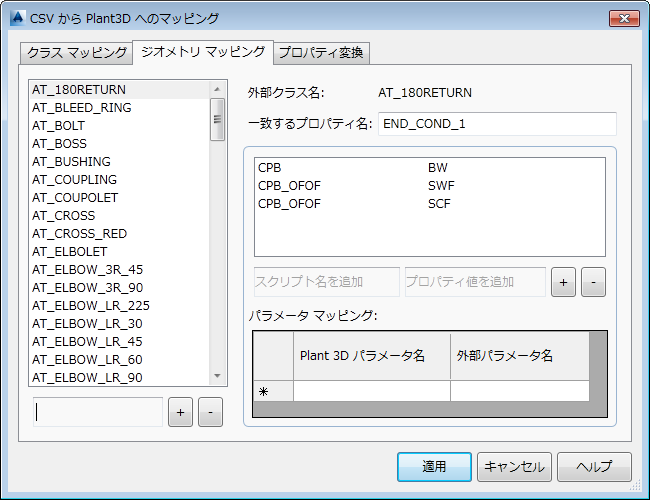Click the new-row asterisk header cell

(273, 391)
